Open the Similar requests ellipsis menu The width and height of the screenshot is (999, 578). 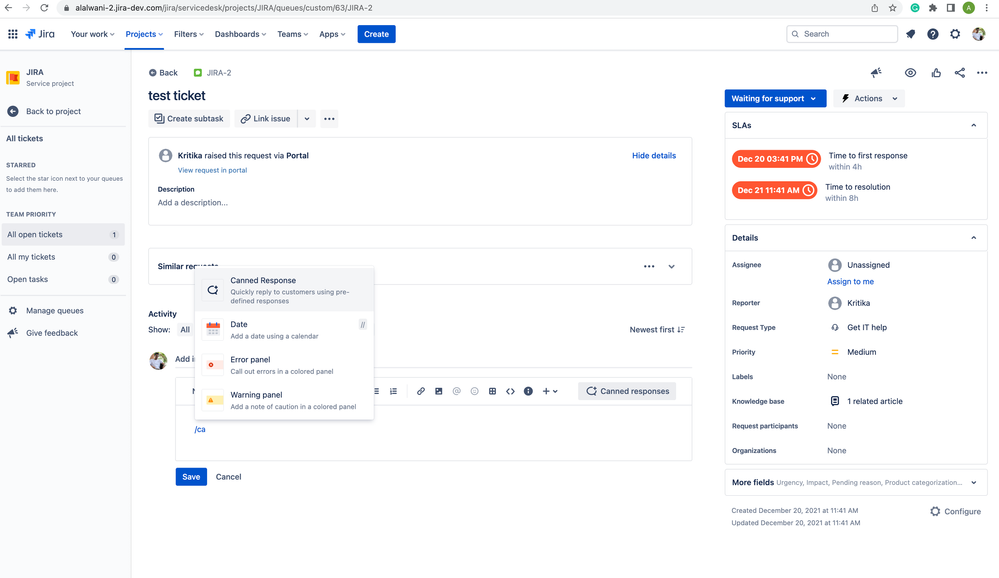click(649, 266)
